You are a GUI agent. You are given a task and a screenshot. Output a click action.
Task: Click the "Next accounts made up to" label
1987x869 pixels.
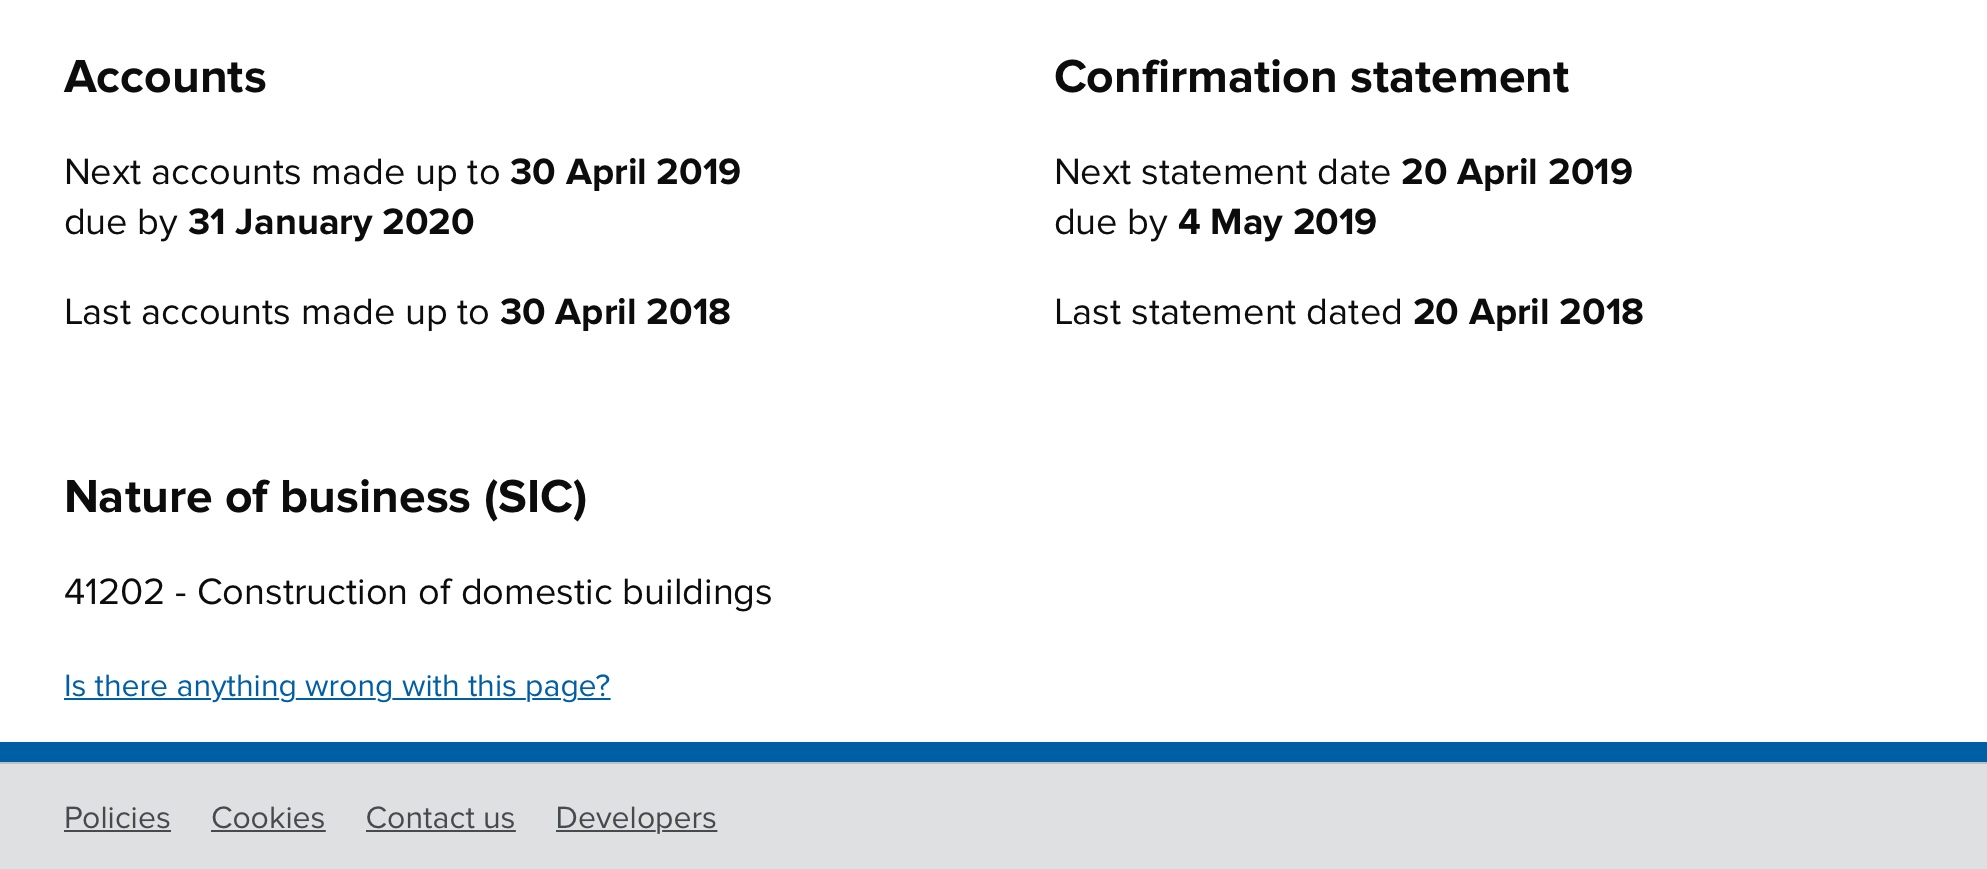(282, 172)
